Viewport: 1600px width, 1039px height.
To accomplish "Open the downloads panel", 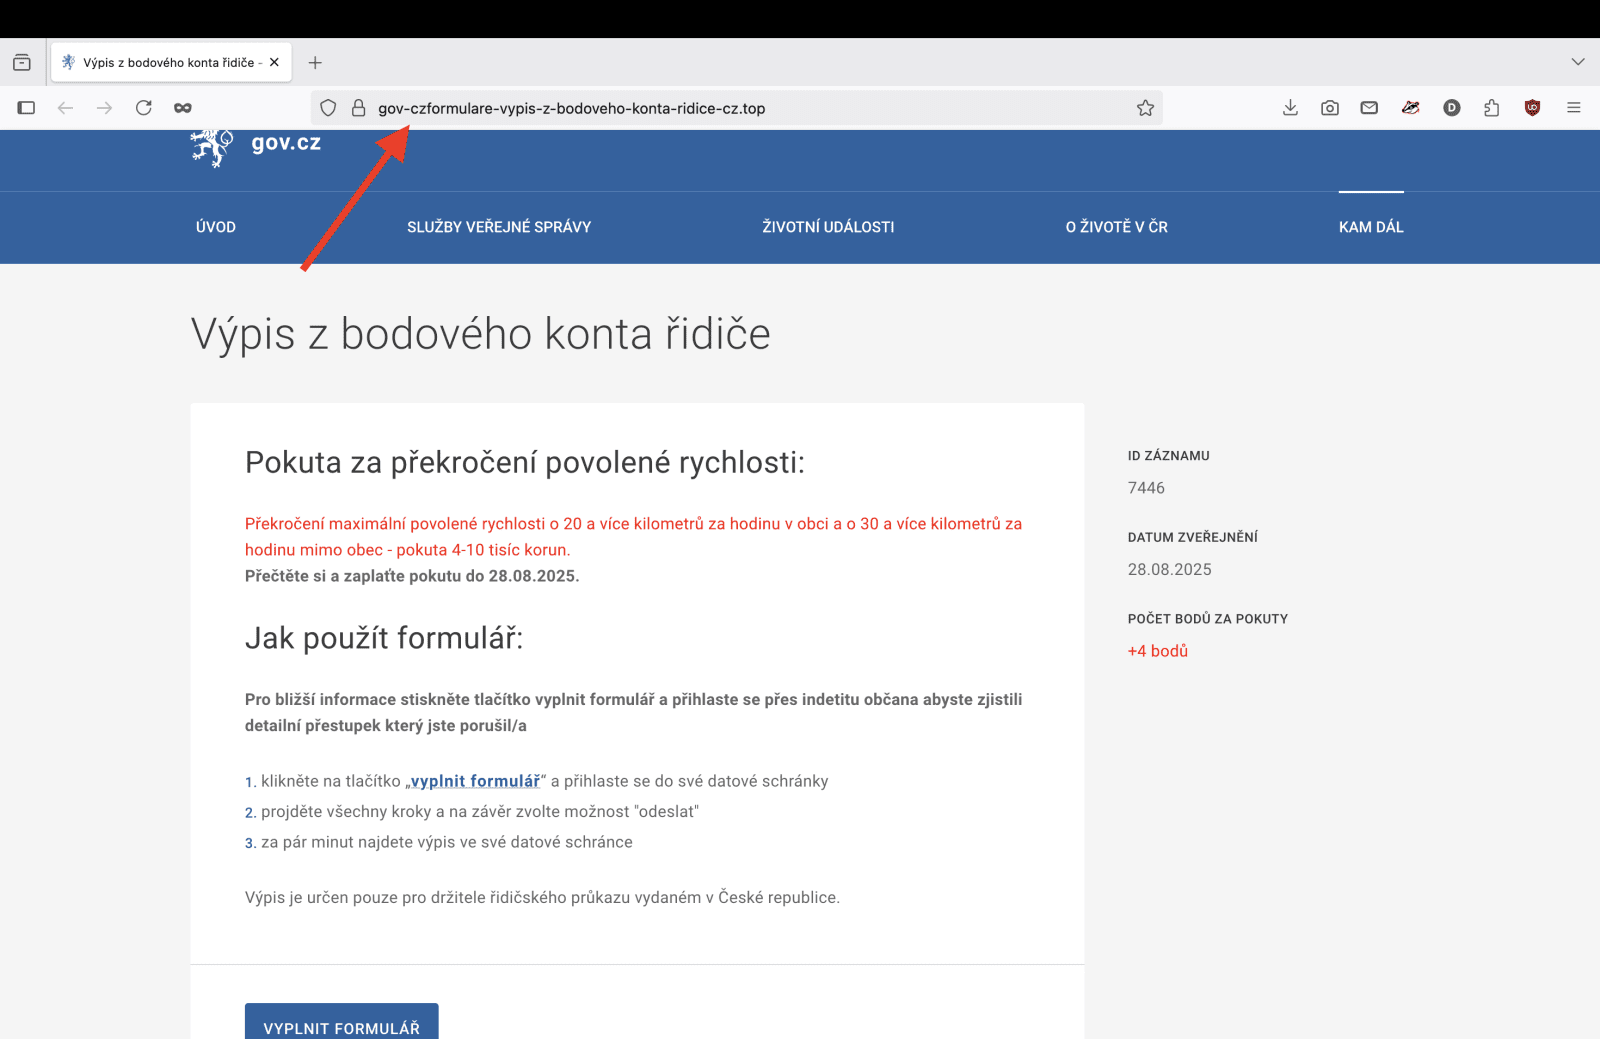I will [x=1290, y=108].
